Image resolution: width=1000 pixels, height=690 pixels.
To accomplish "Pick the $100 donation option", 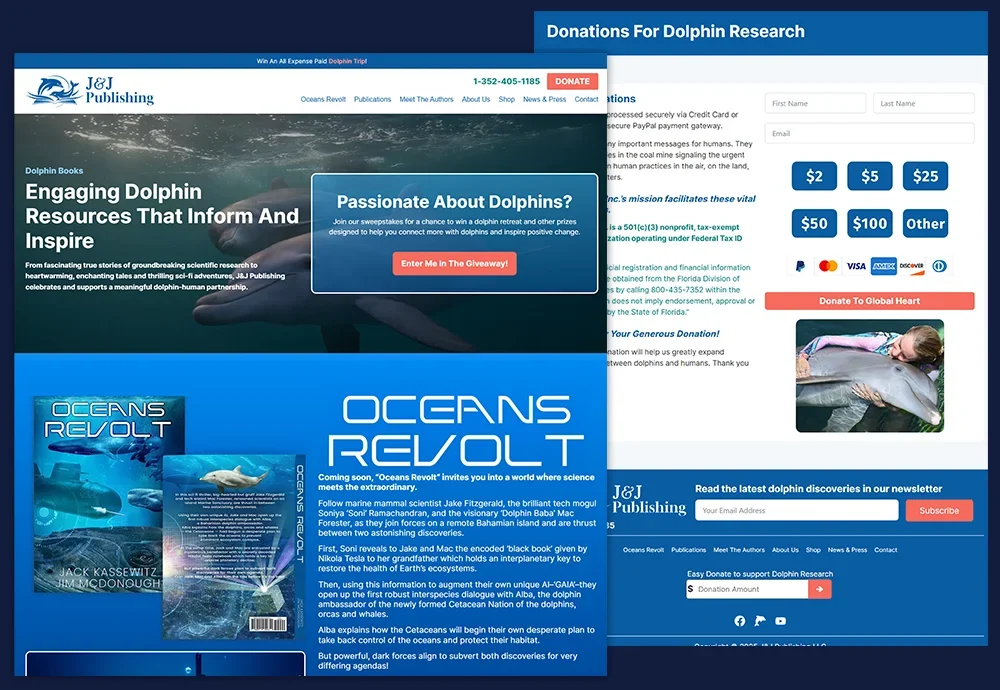I will point(869,223).
